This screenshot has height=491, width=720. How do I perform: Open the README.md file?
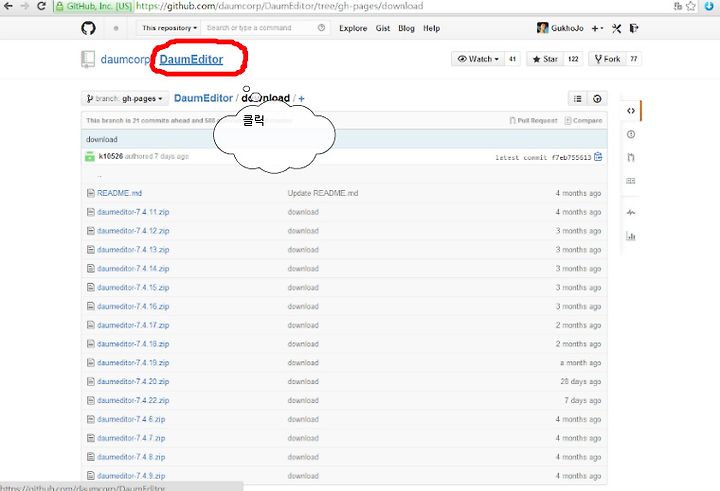pyautogui.click(x=119, y=193)
